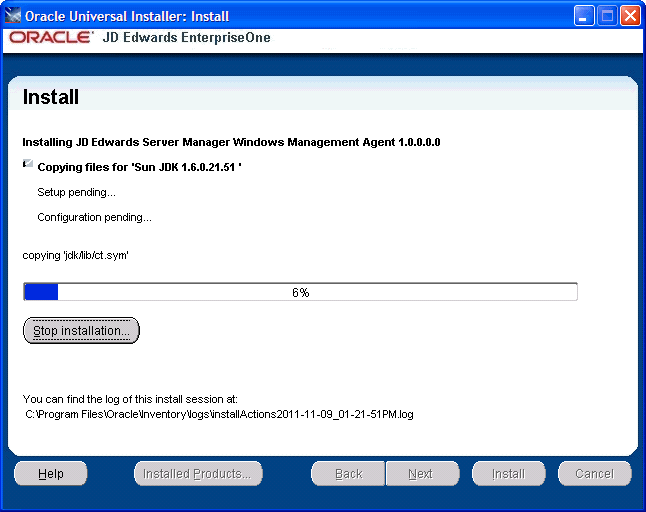The width and height of the screenshot is (646, 512).
Task: Open Installed Products list
Action: tap(198, 474)
